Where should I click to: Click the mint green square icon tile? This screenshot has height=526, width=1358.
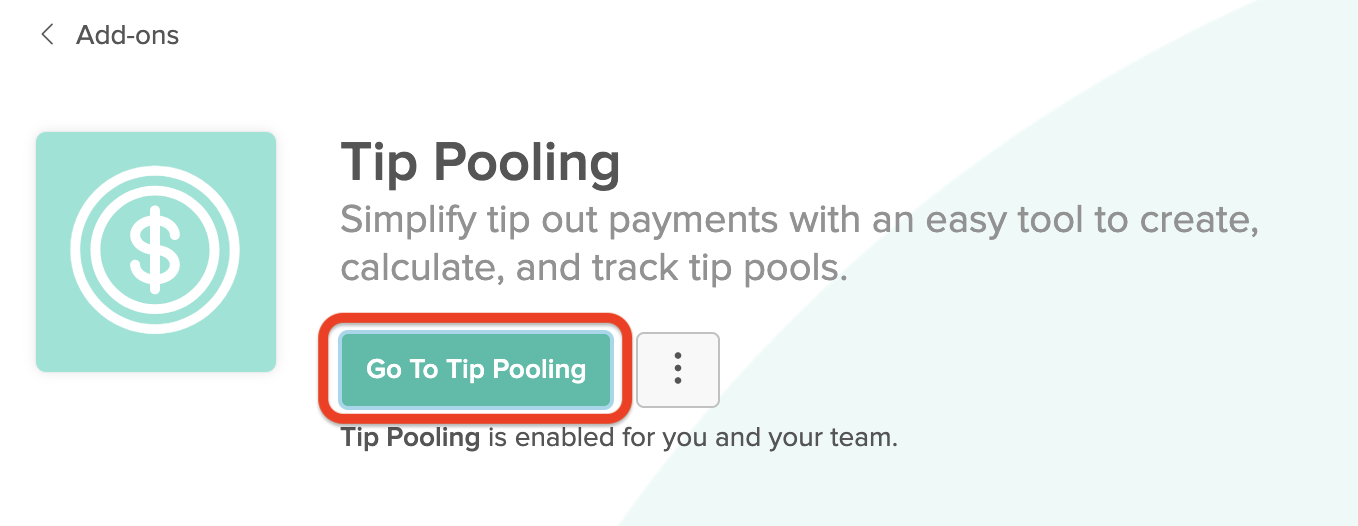156,252
